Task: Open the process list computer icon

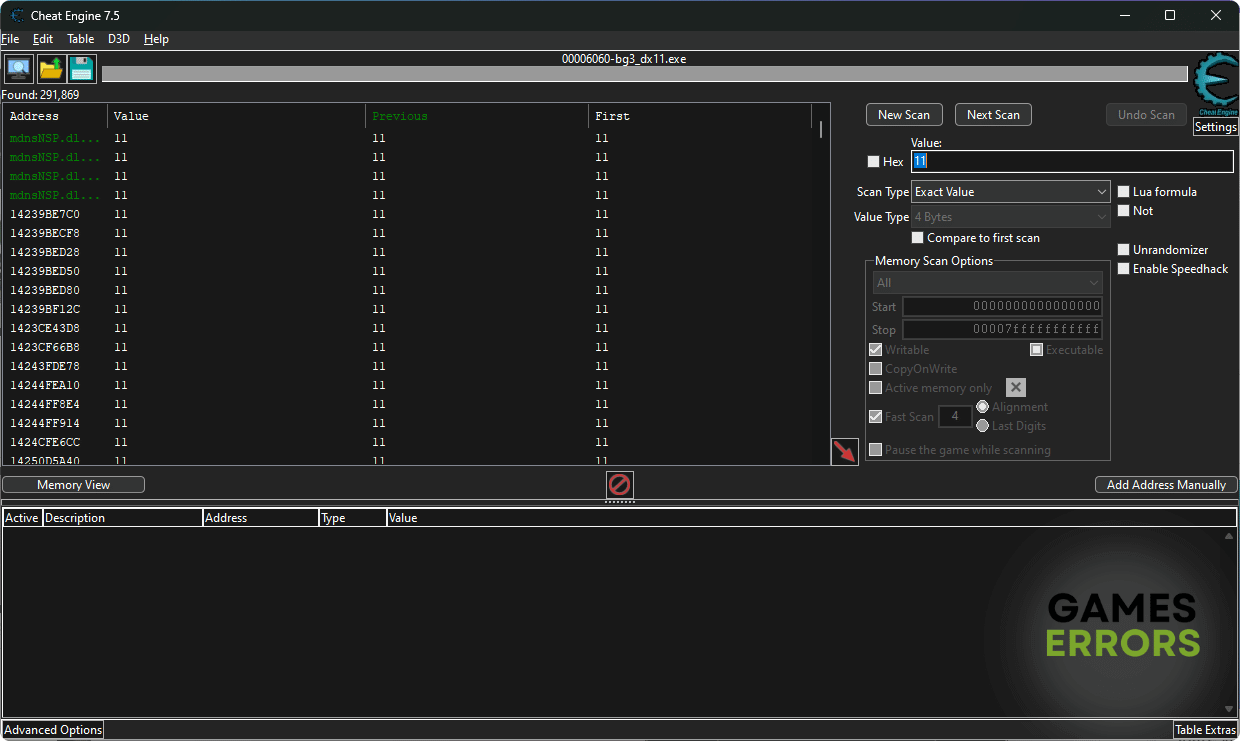Action: (x=18, y=69)
